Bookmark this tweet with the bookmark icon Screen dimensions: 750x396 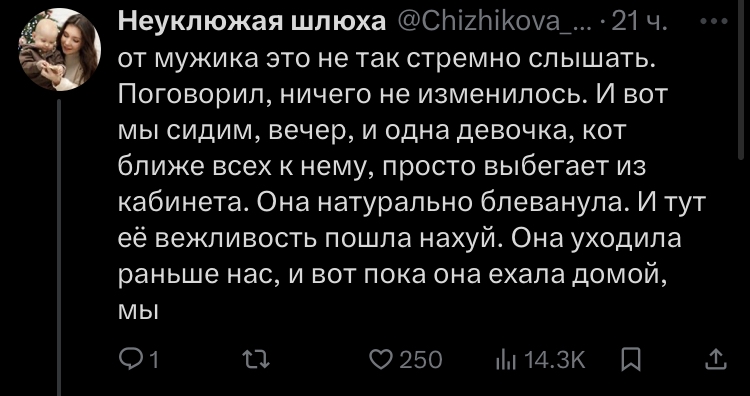coord(630,360)
